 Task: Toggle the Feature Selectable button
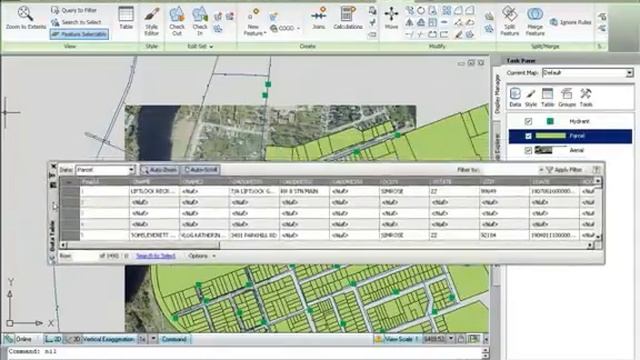point(80,34)
